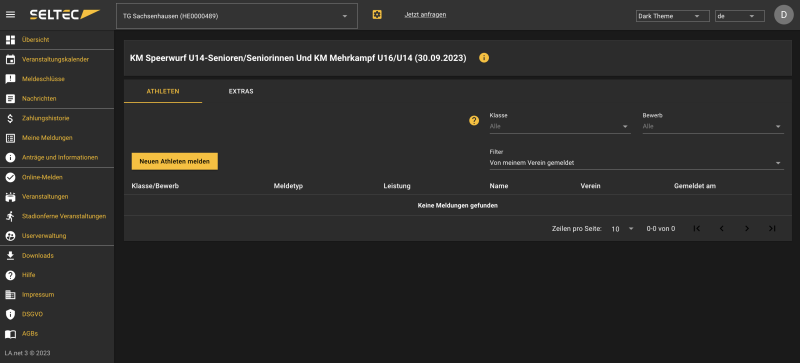Click the Nachrichten message icon
800x363 pixels.
pos(10,99)
